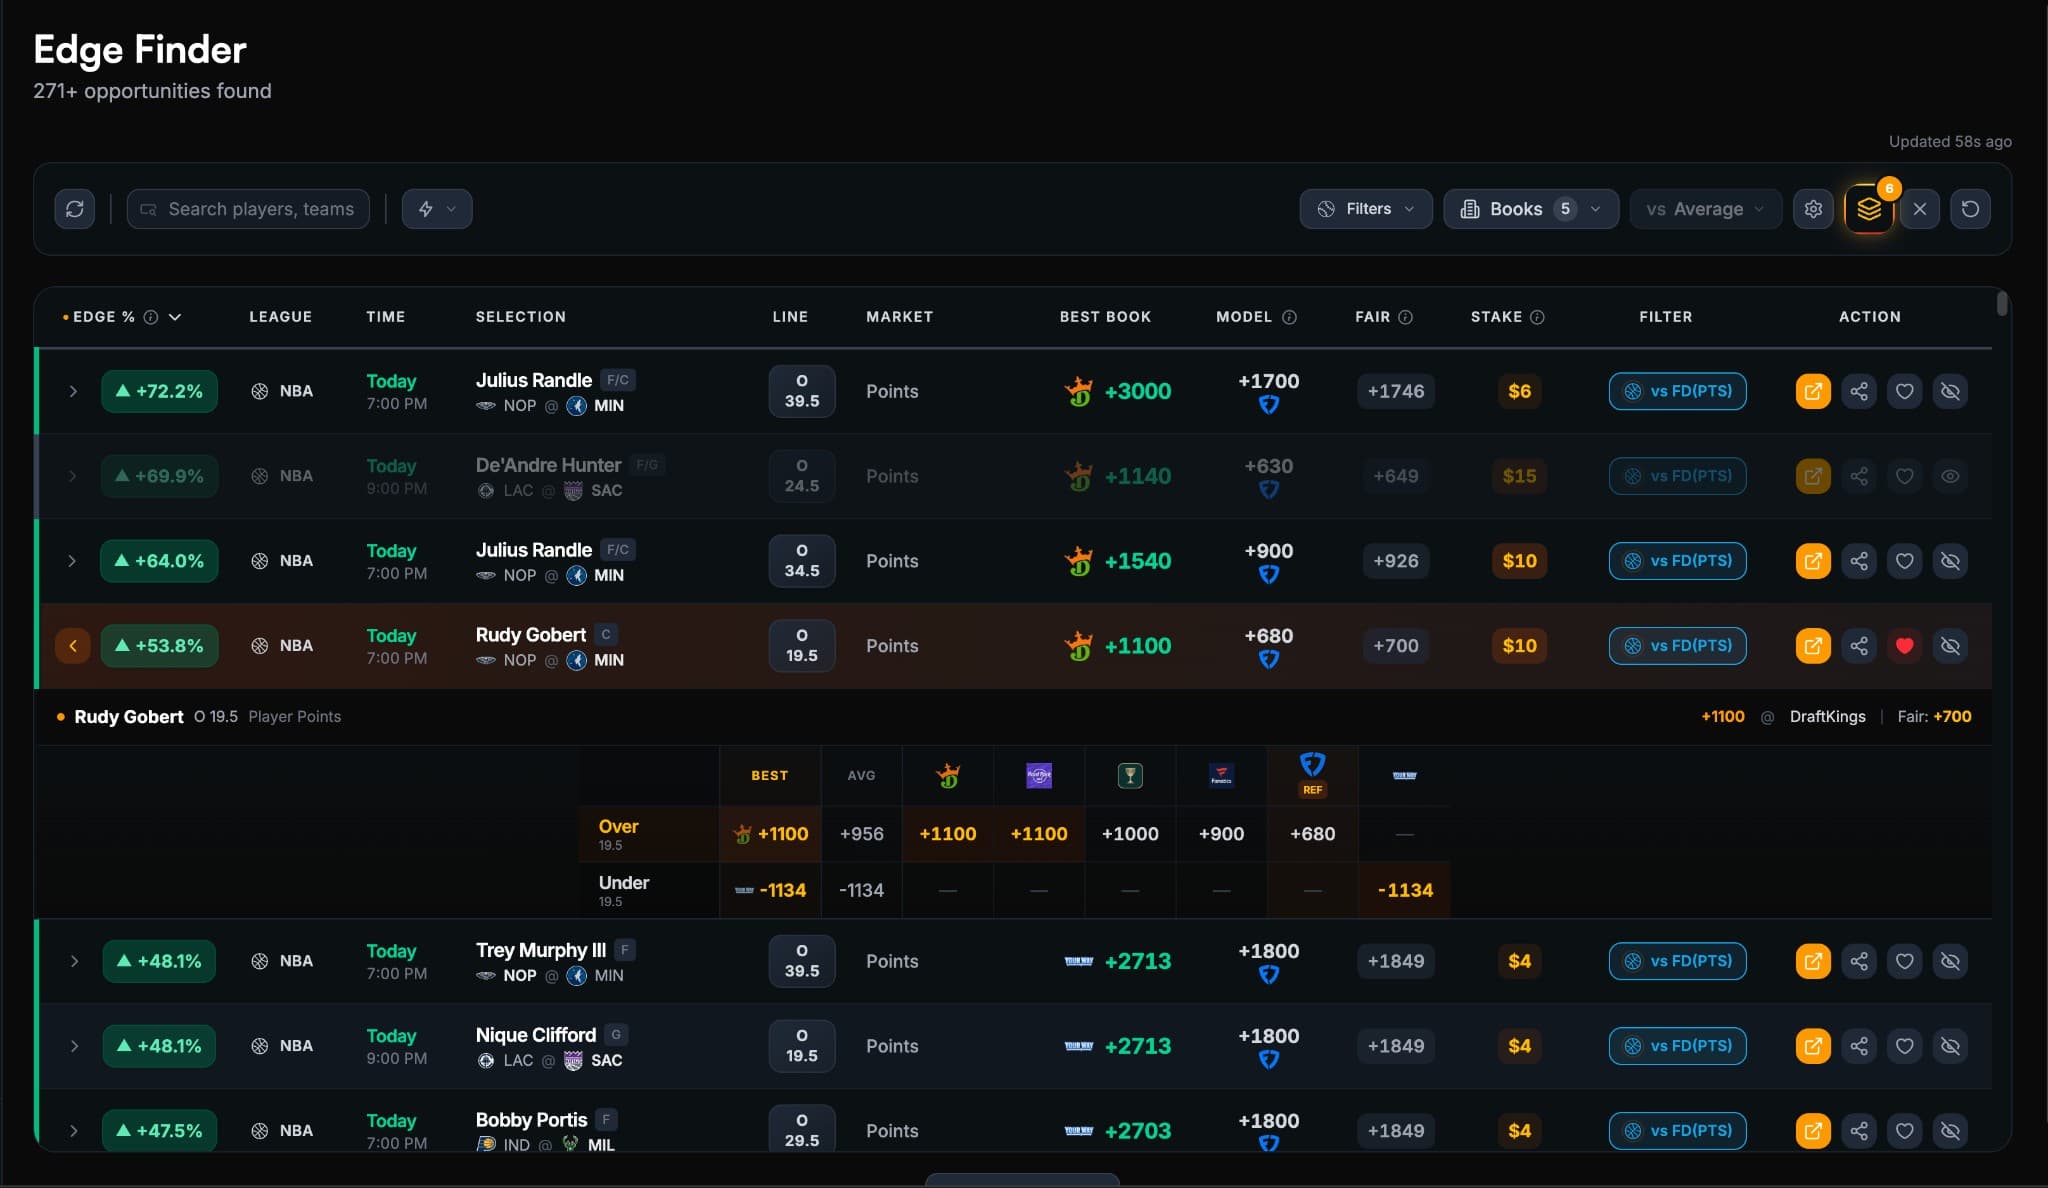Image resolution: width=2048 pixels, height=1188 pixels.
Task: Open the settings gear icon
Action: tap(1813, 208)
